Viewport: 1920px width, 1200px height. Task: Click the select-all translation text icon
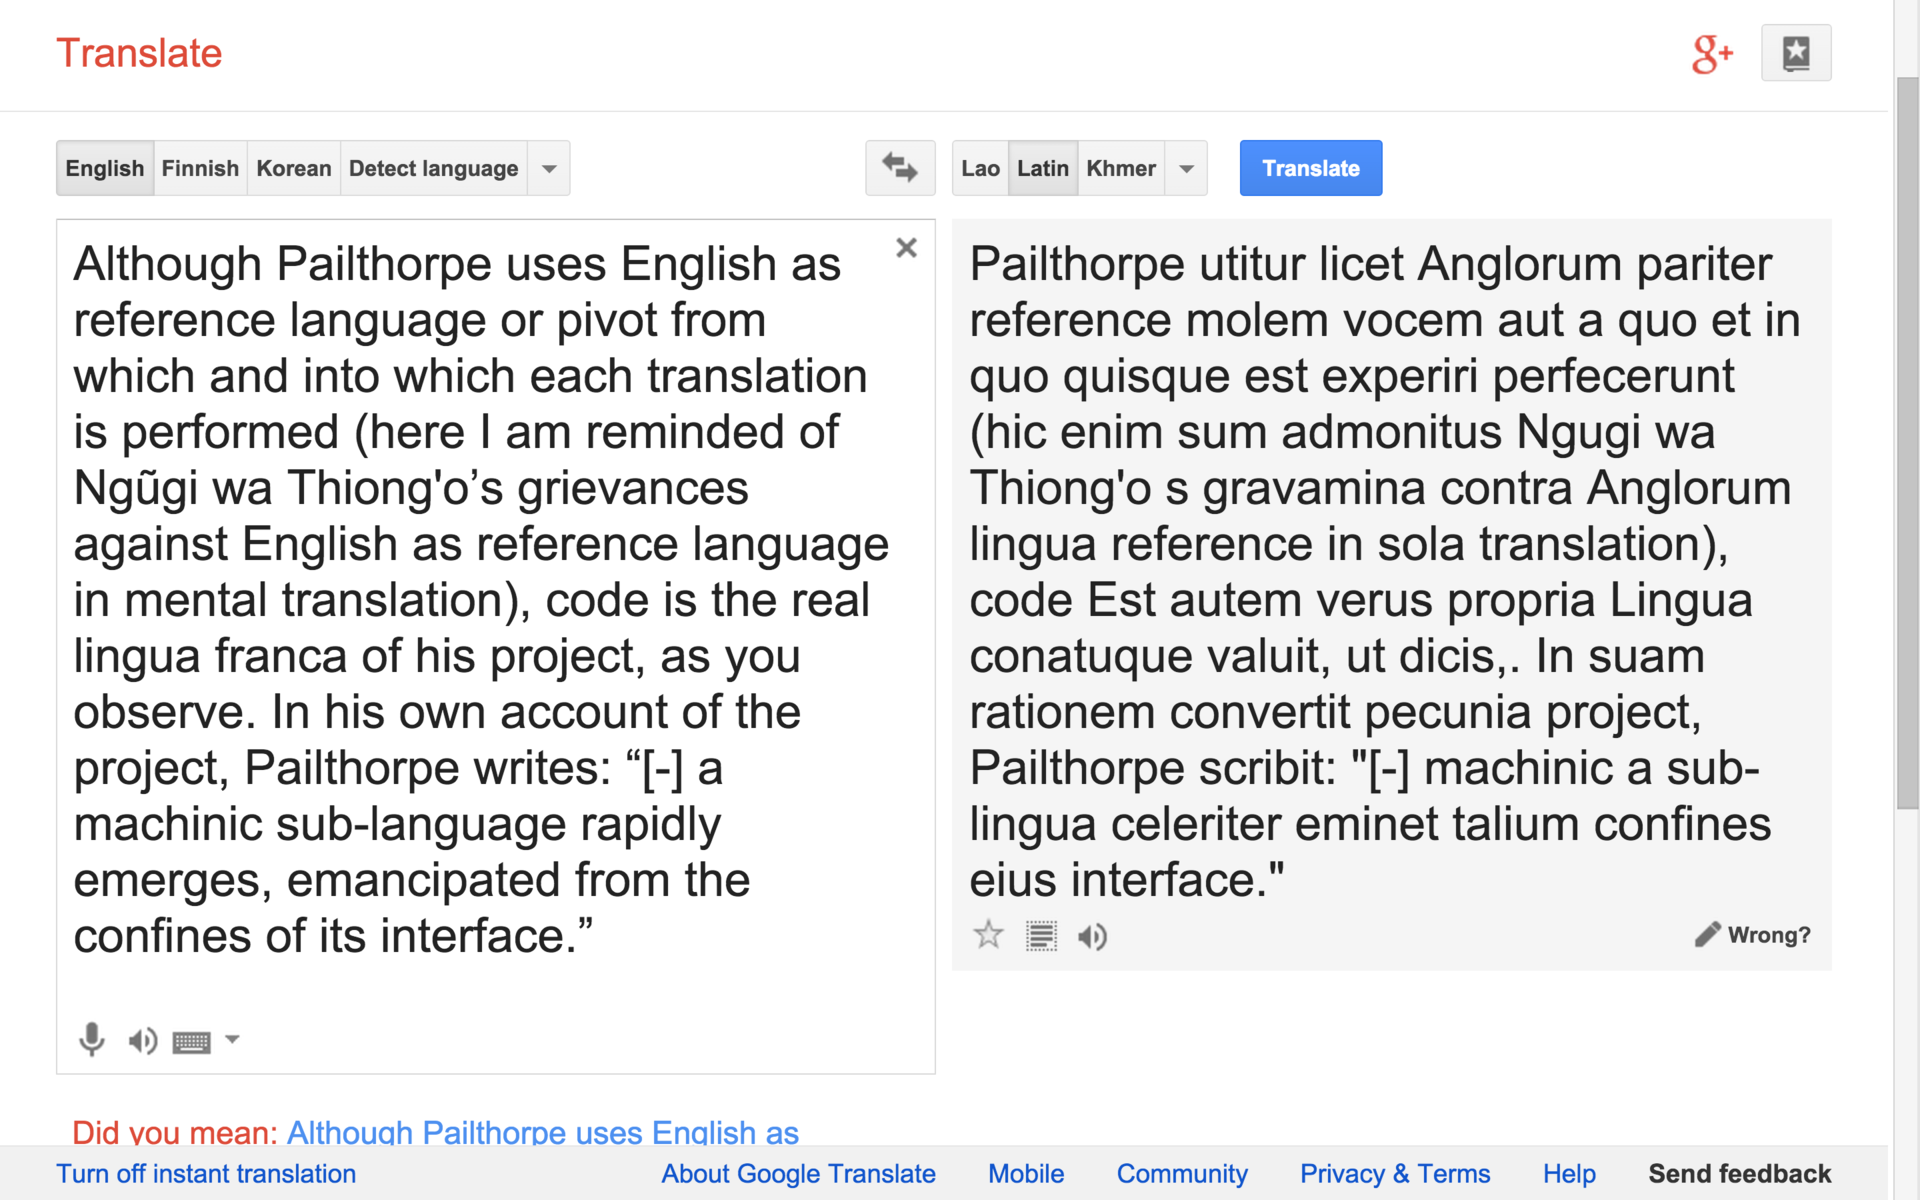point(1041,936)
